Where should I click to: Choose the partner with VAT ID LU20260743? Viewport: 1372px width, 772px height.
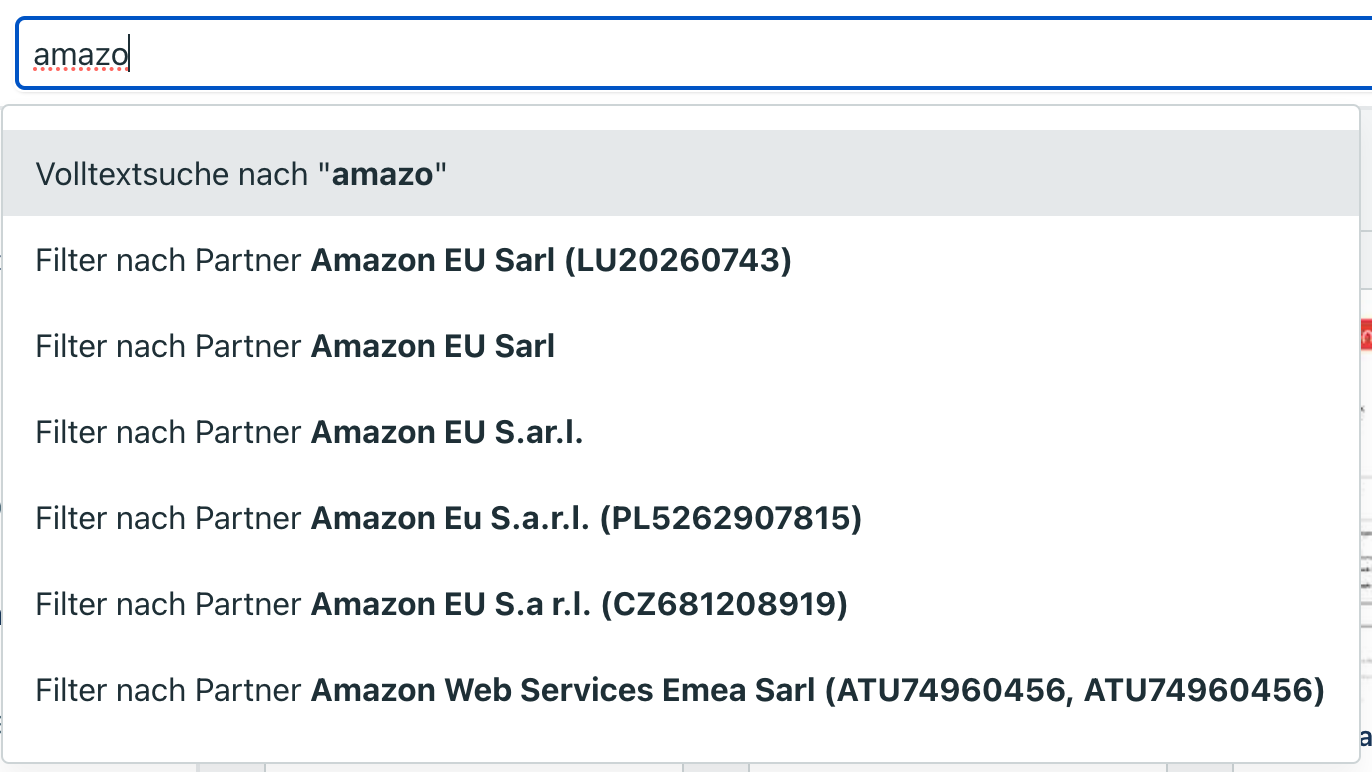(678, 260)
